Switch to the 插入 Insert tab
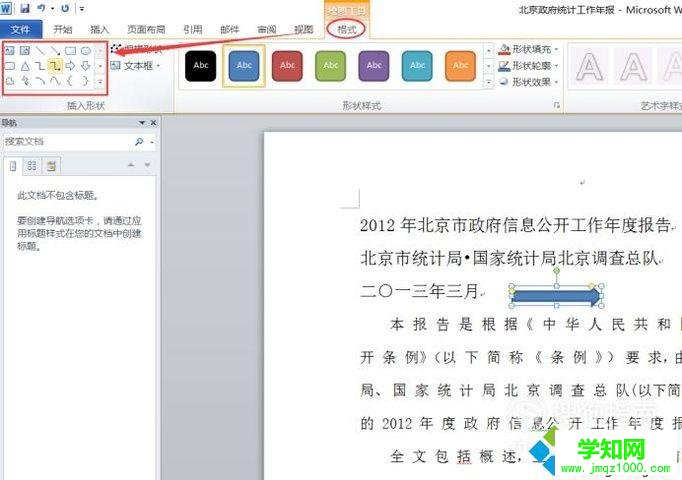 (99, 30)
